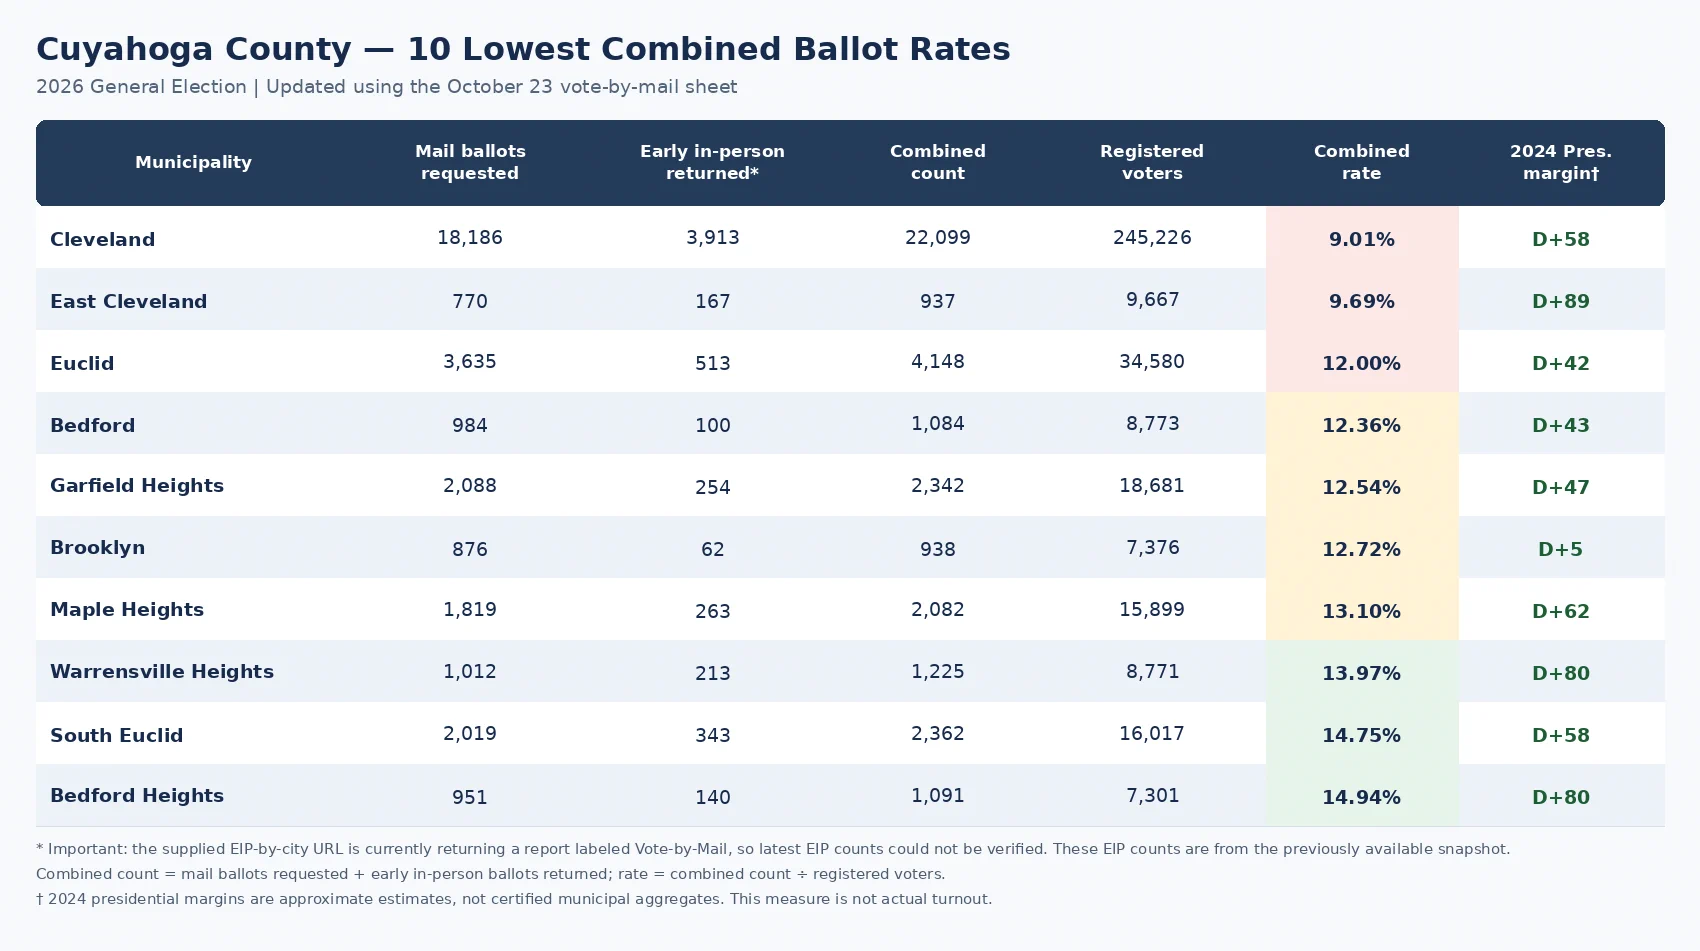Viewport: 1700px width, 951px height.
Task: Click Bedford's 12.36% yellow rate cell
Action: [x=1362, y=424]
